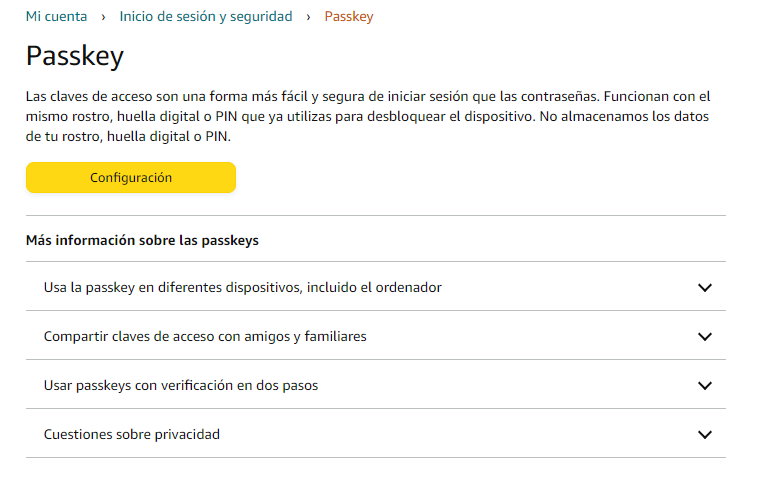Image resolution: width=758 pixels, height=480 pixels.
Task: Expand the chevron for Usa la passkey en diferentes dispositivos
Action: pyautogui.click(x=705, y=288)
